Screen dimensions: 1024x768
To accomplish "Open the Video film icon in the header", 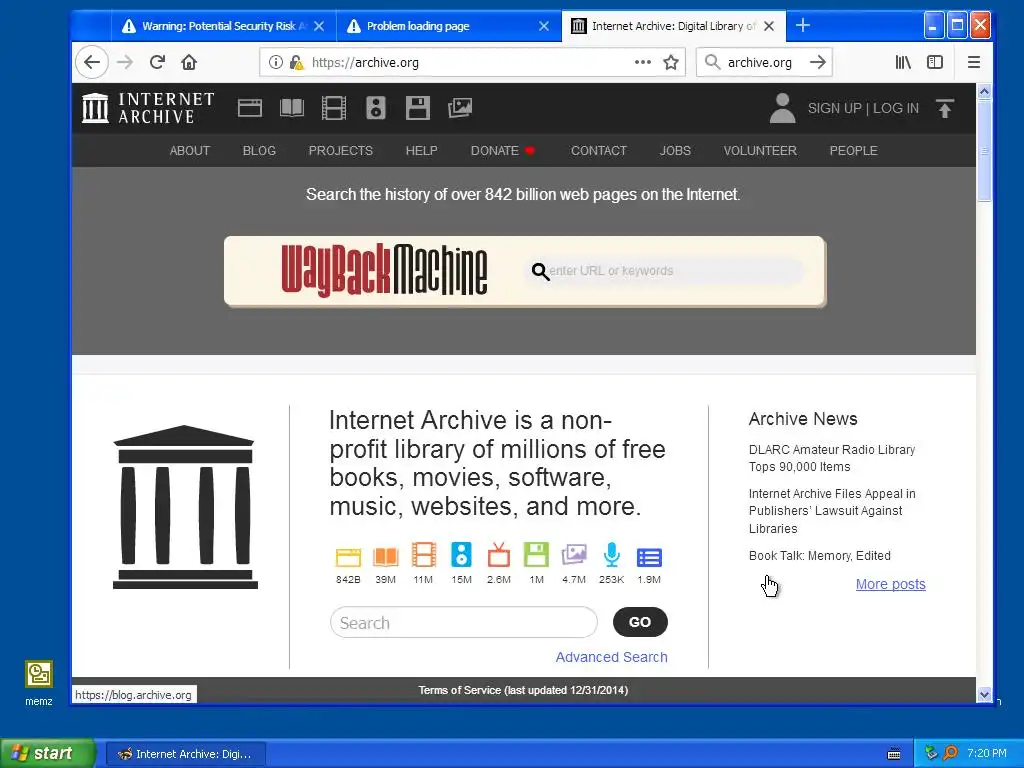I will (x=334, y=108).
